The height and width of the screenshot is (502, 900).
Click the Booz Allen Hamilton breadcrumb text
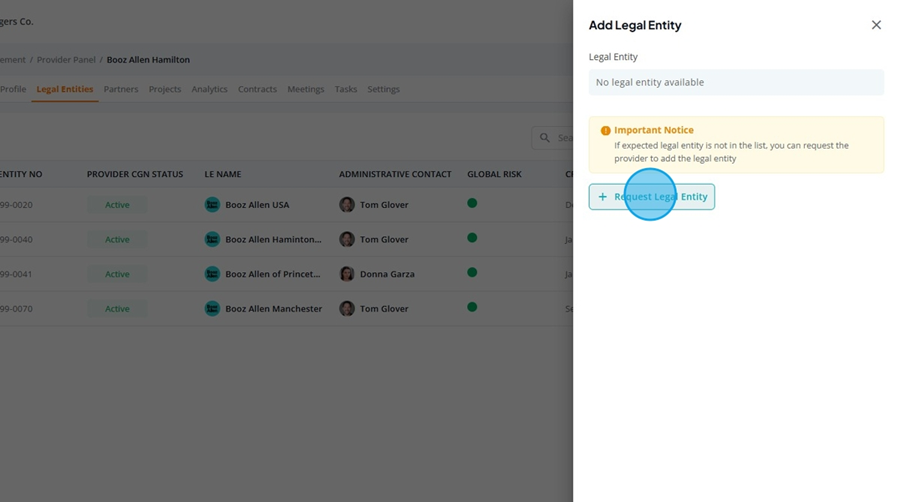click(x=148, y=60)
